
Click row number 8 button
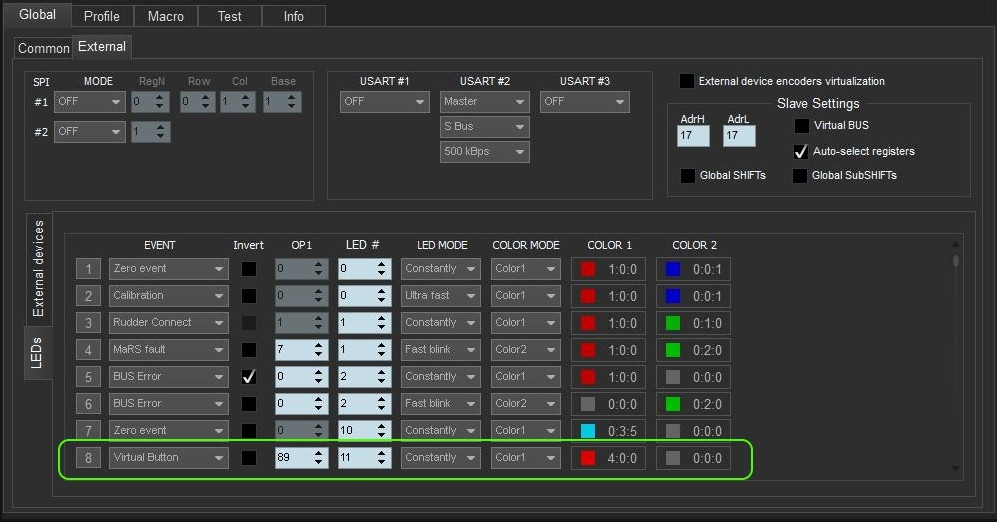point(88,458)
